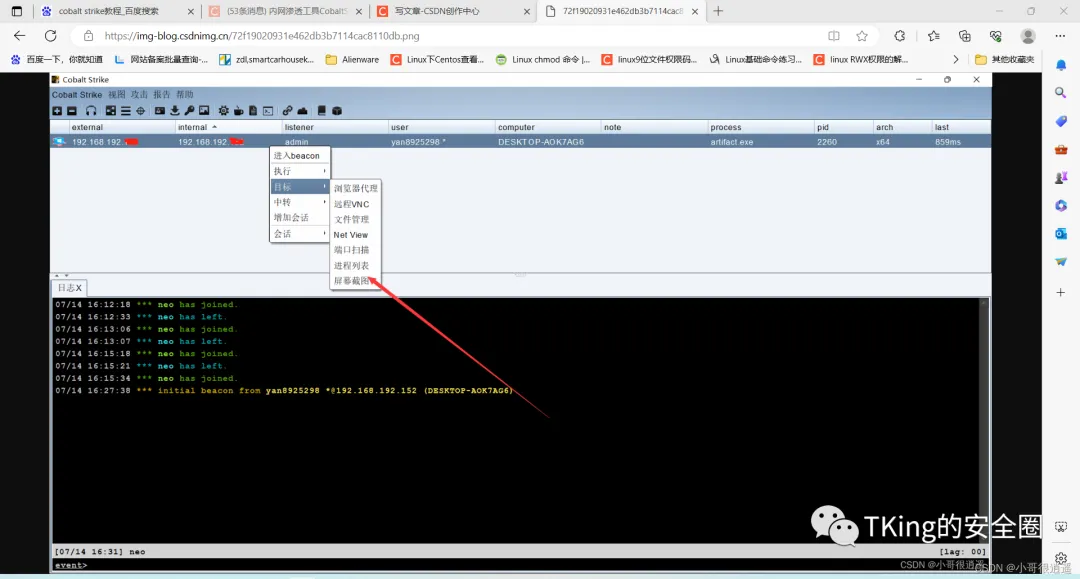1080x579 pixels.
Task: Click the event log vertical scrollbar
Action: tap(985, 420)
